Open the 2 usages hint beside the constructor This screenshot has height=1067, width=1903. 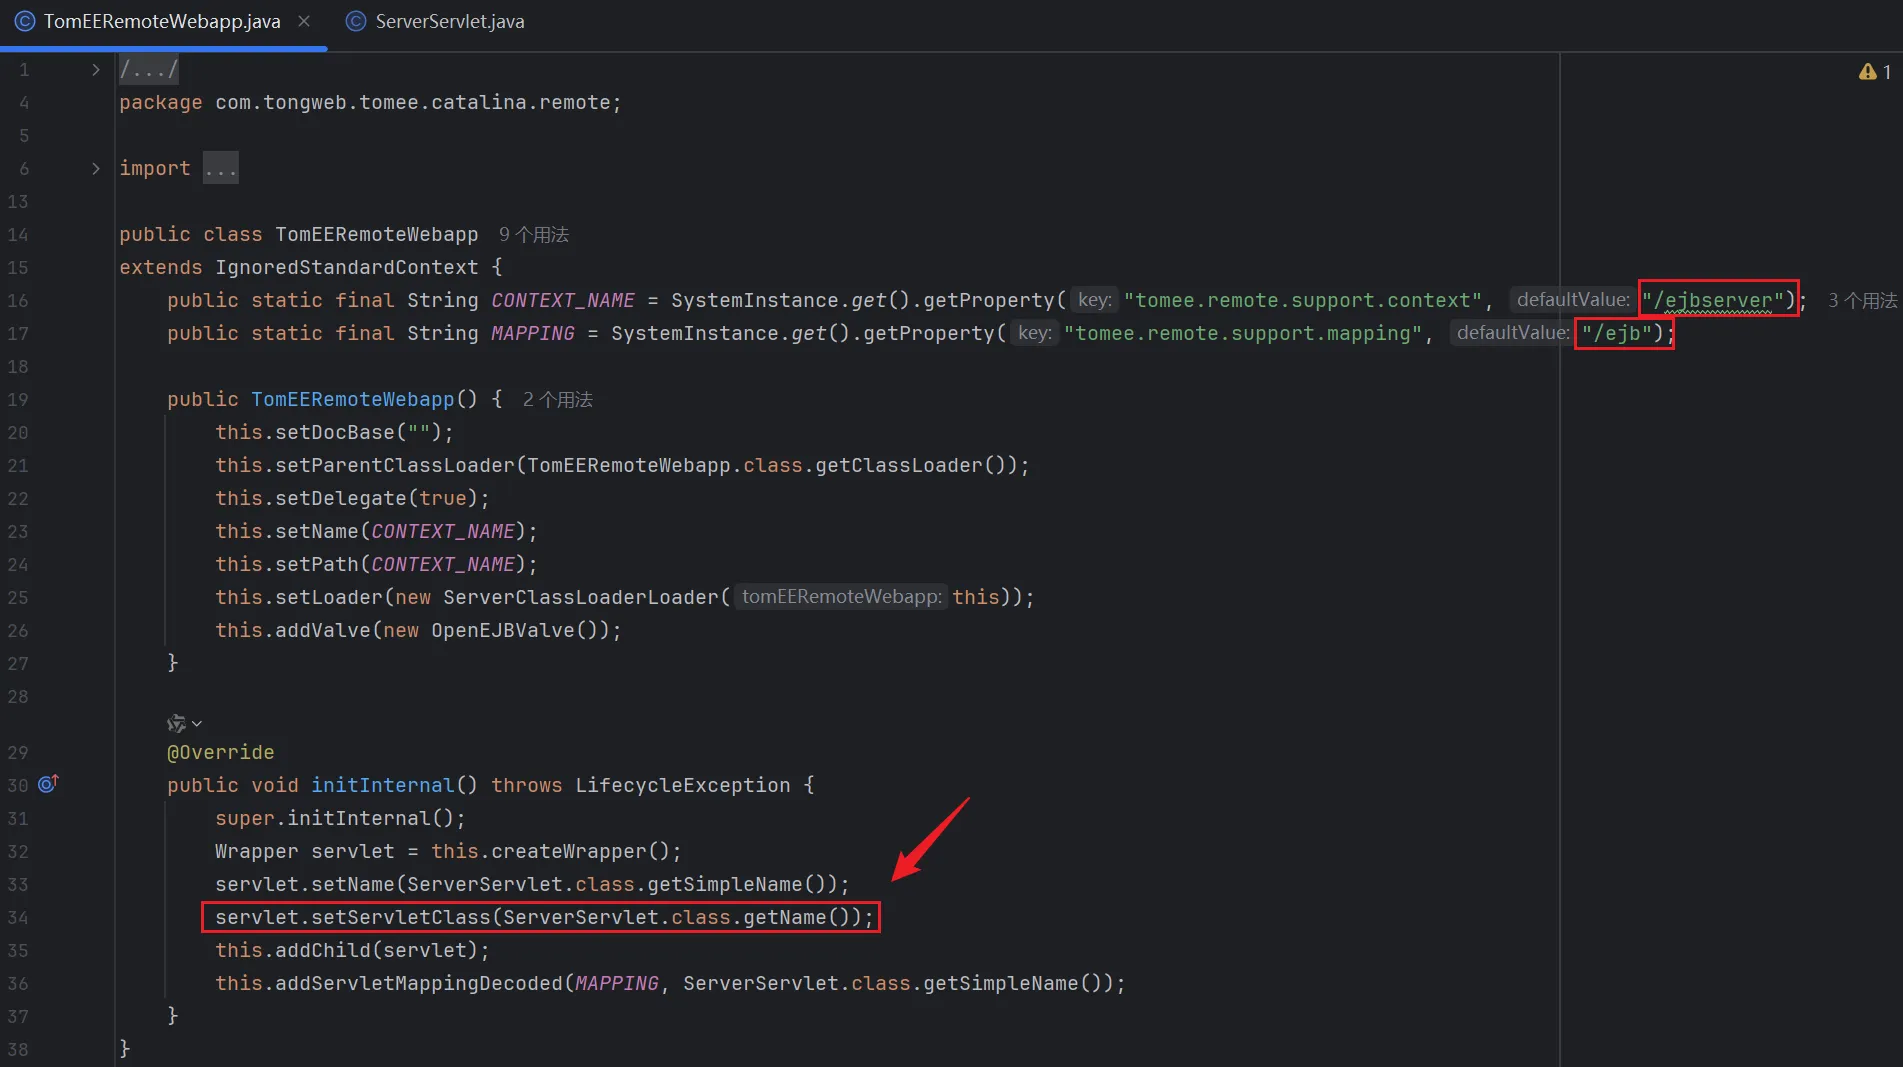click(x=557, y=399)
